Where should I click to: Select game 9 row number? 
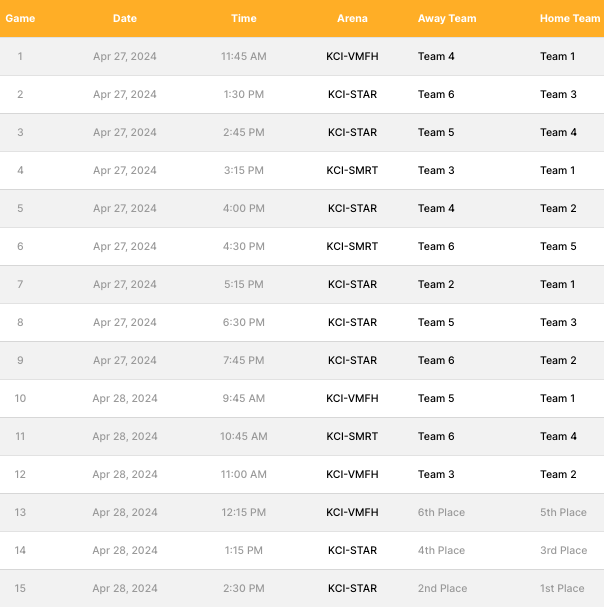click(20, 360)
